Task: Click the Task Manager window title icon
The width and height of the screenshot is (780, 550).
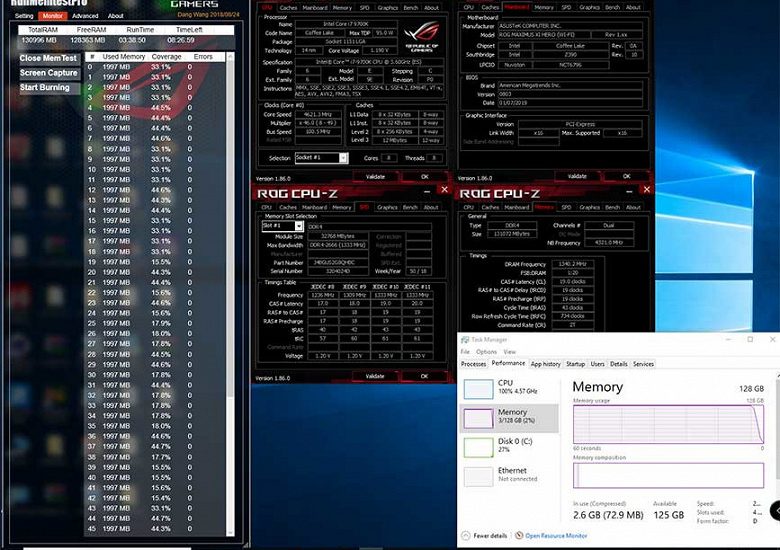Action: tap(465, 340)
